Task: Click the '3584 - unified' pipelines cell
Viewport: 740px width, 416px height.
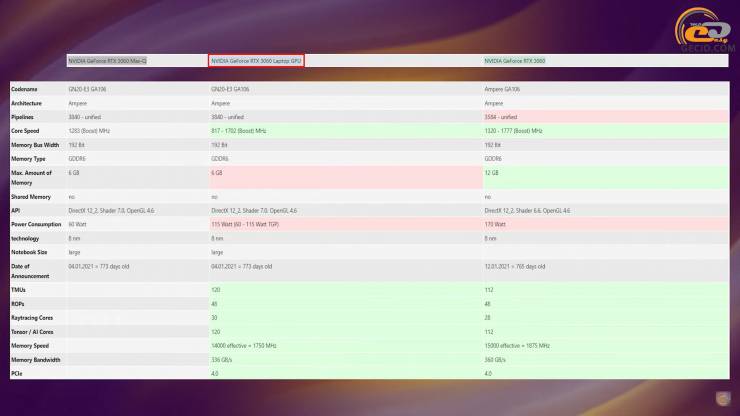Action: pyautogui.click(x=500, y=117)
